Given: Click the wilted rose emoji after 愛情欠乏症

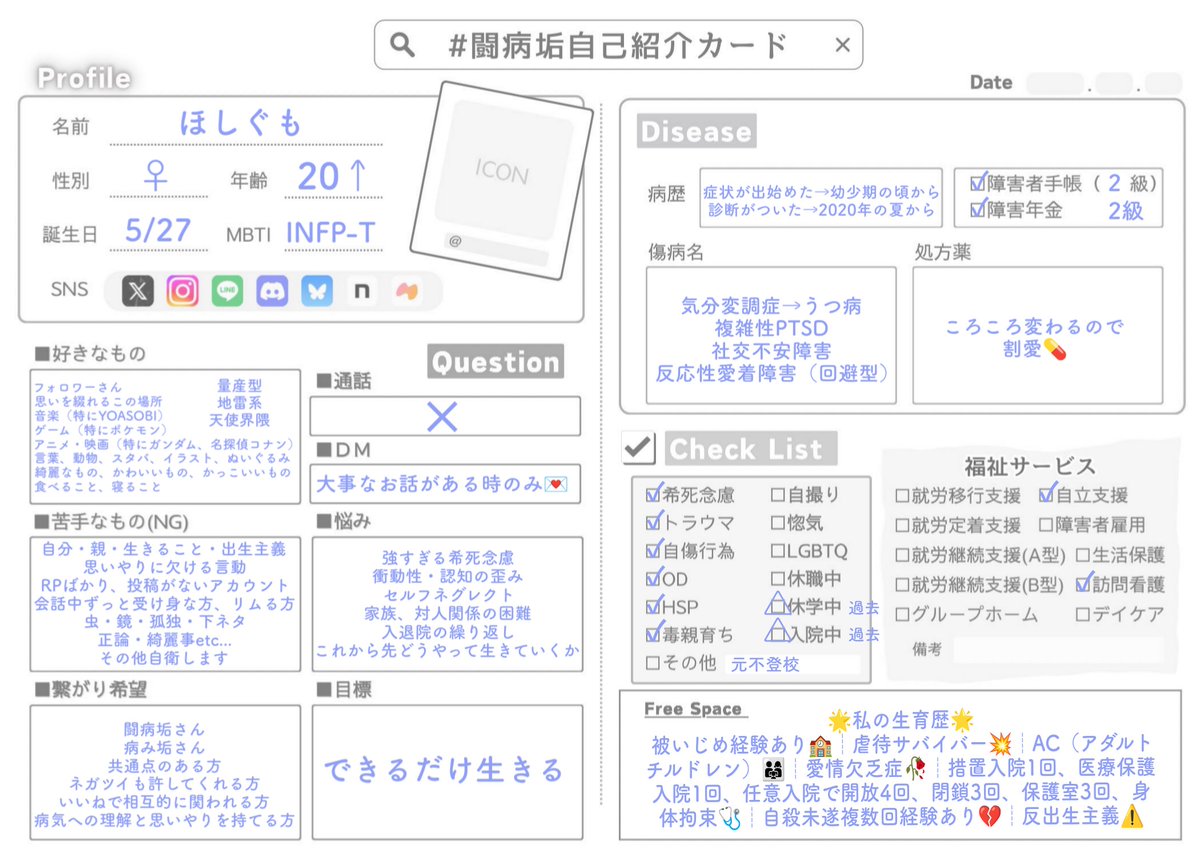Looking at the screenshot, I should pyautogui.click(x=915, y=769).
